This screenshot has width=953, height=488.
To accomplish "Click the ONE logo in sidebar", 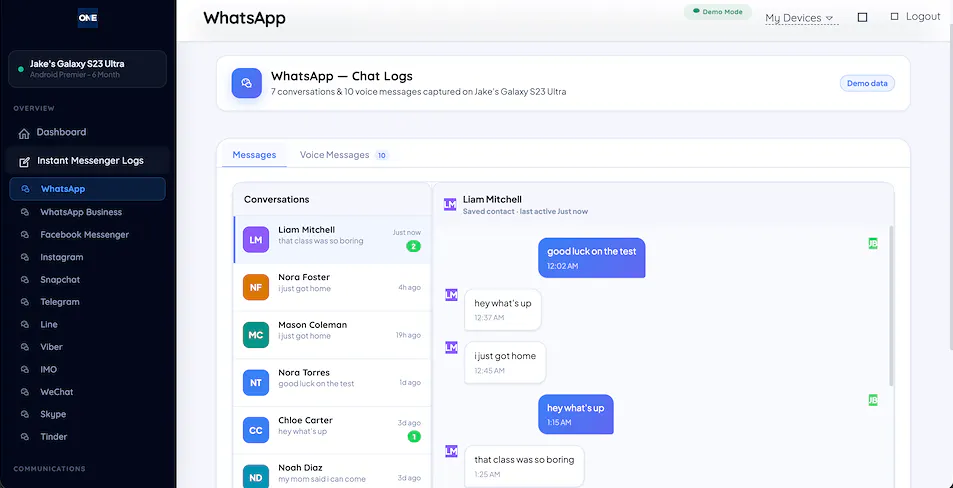I will [88, 18].
